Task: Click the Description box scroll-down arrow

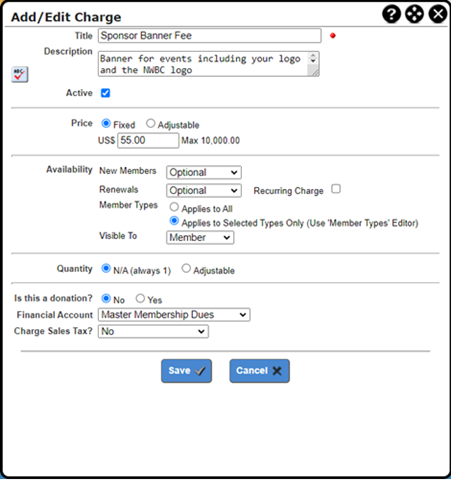Action: [x=313, y=61]
